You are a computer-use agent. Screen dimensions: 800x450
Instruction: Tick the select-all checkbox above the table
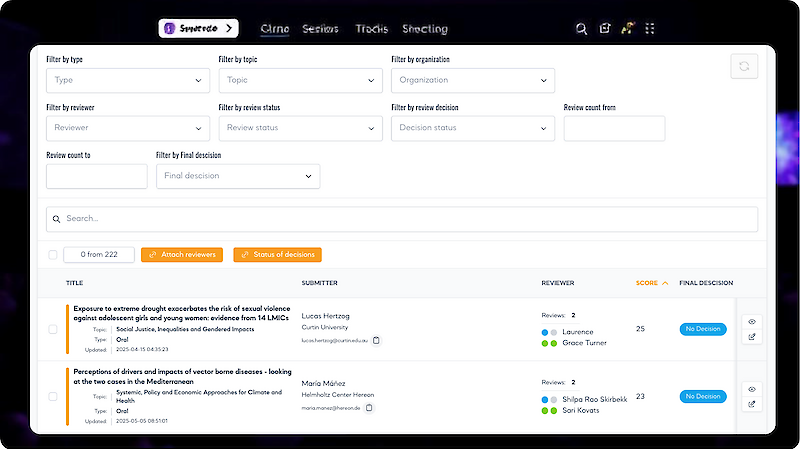coord(53,255)
